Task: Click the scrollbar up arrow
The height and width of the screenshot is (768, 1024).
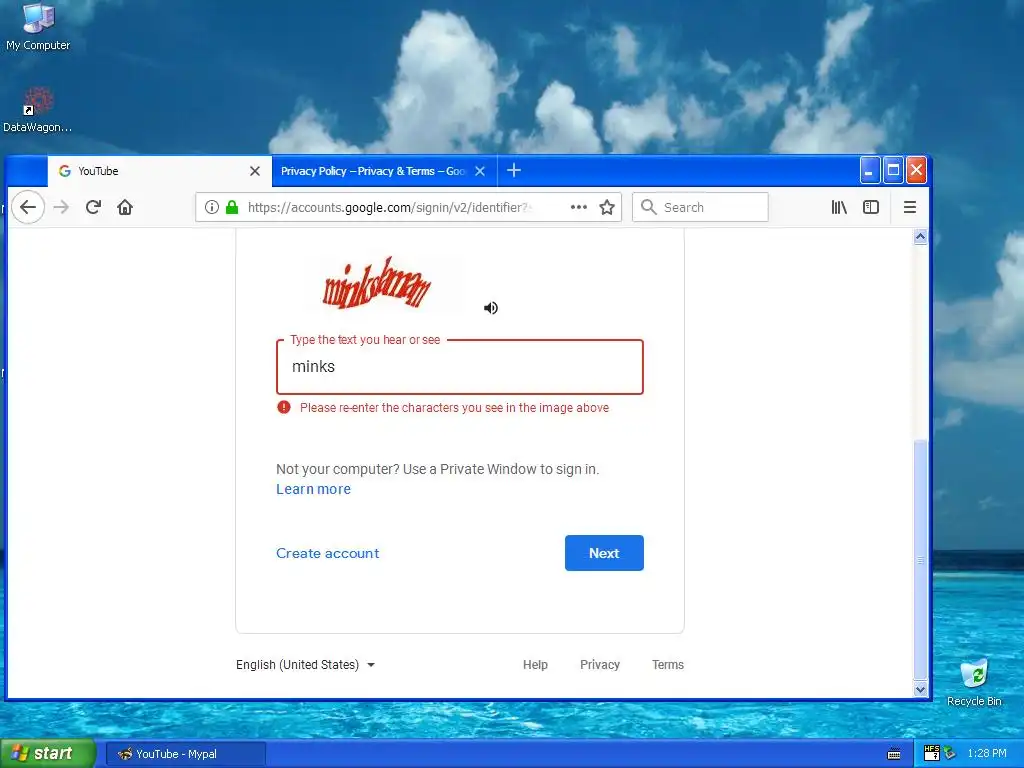Action: coord(920,236)
